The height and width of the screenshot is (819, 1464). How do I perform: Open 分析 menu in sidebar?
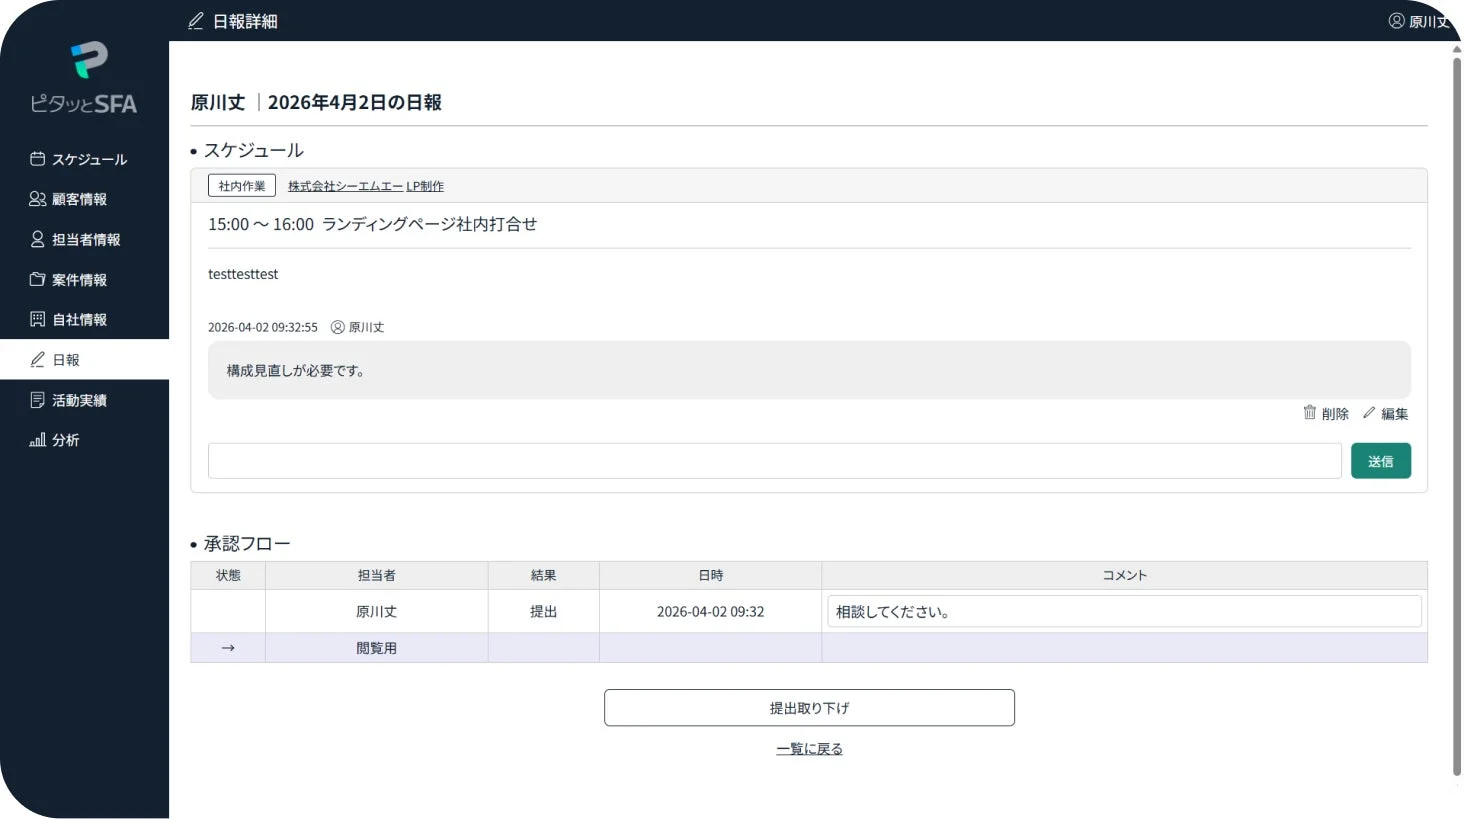tap(84, 440)
